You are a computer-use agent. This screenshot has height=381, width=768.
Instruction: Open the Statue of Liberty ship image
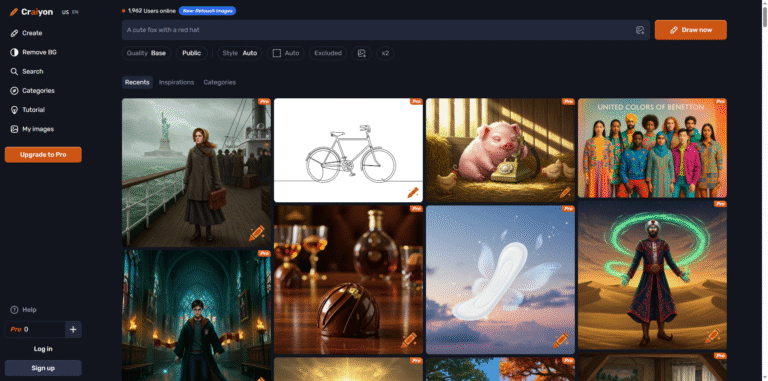[x=196, y=173]
